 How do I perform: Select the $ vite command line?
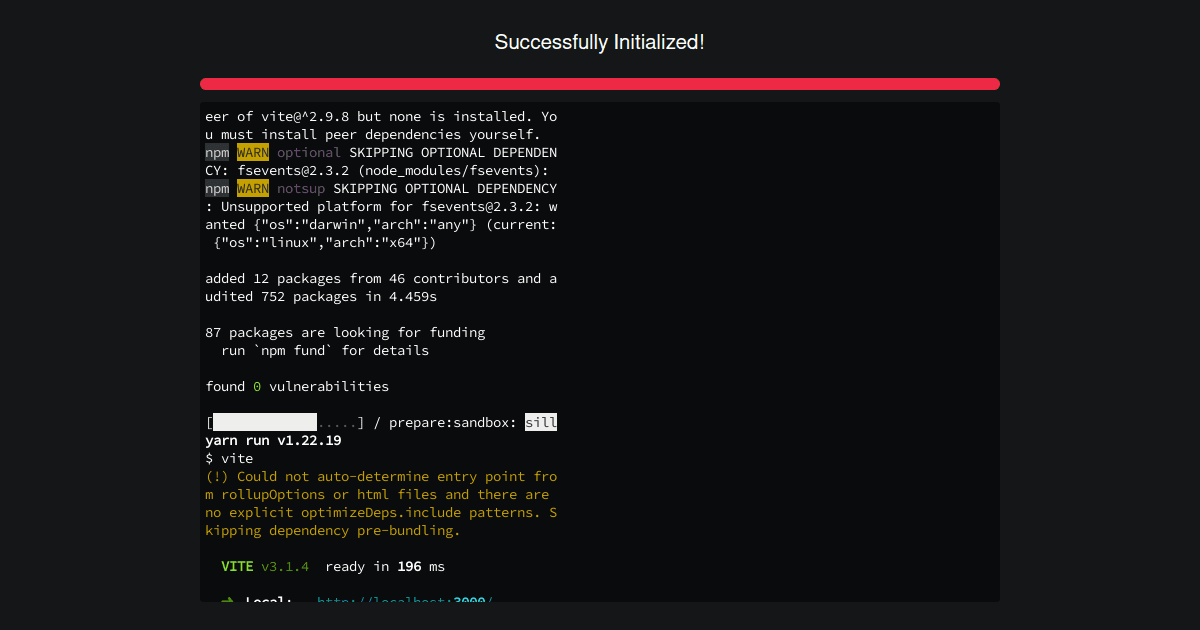(x=229, y=458)
